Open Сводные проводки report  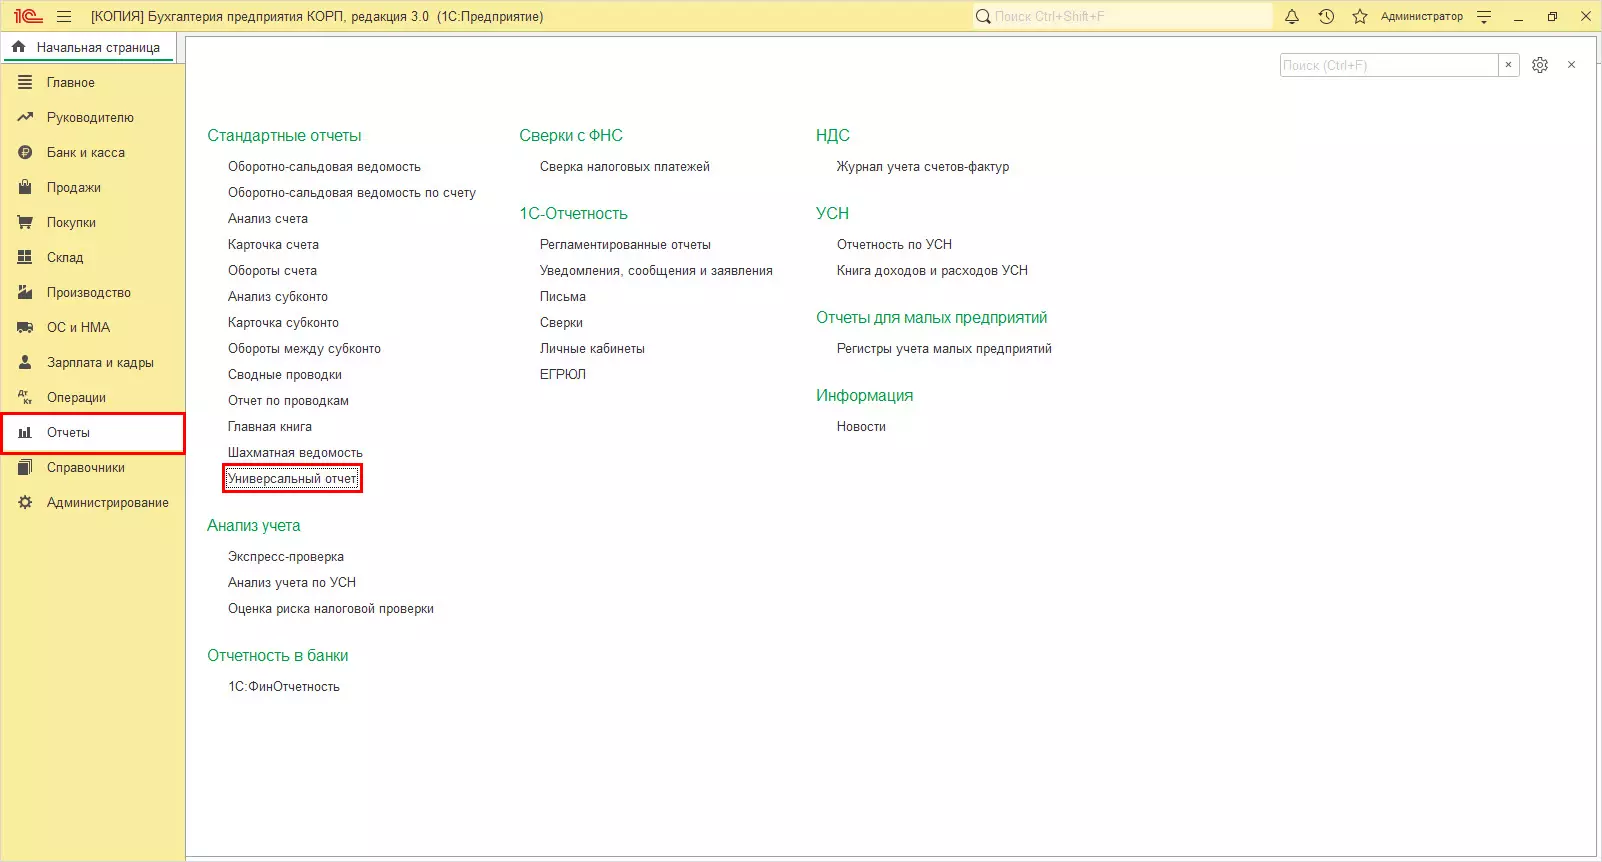pyautogui.click(x=285, y=374)
